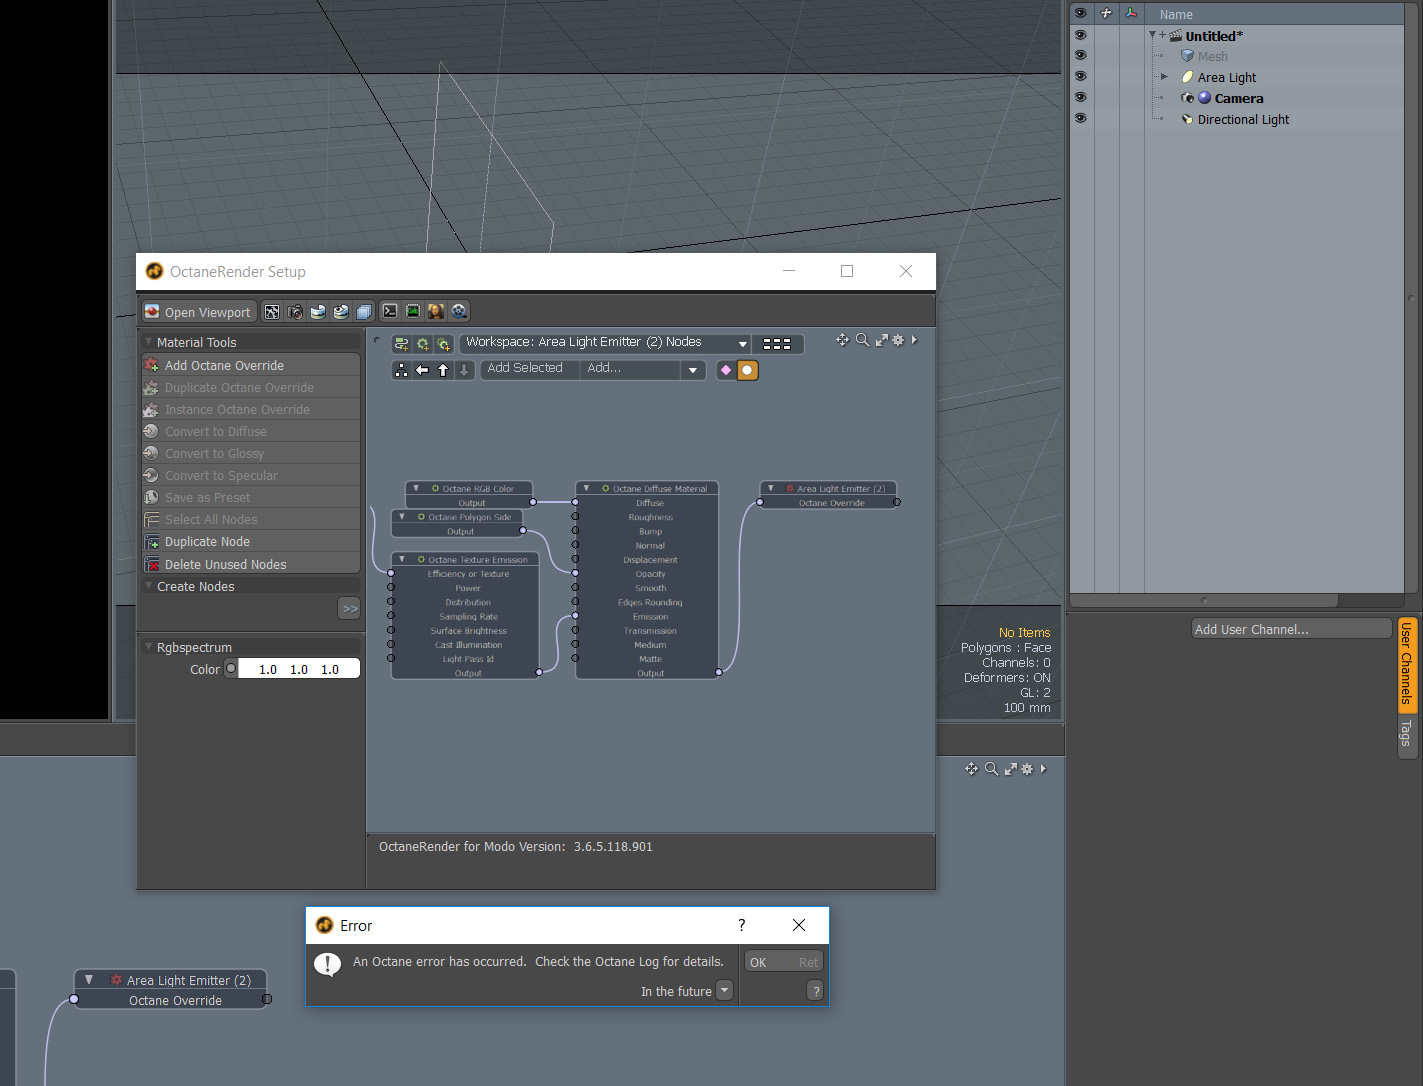The height and width of the screenshot is (1086, 1423).
Task: Click the gear icon in node editor
Action: (898, 340)
